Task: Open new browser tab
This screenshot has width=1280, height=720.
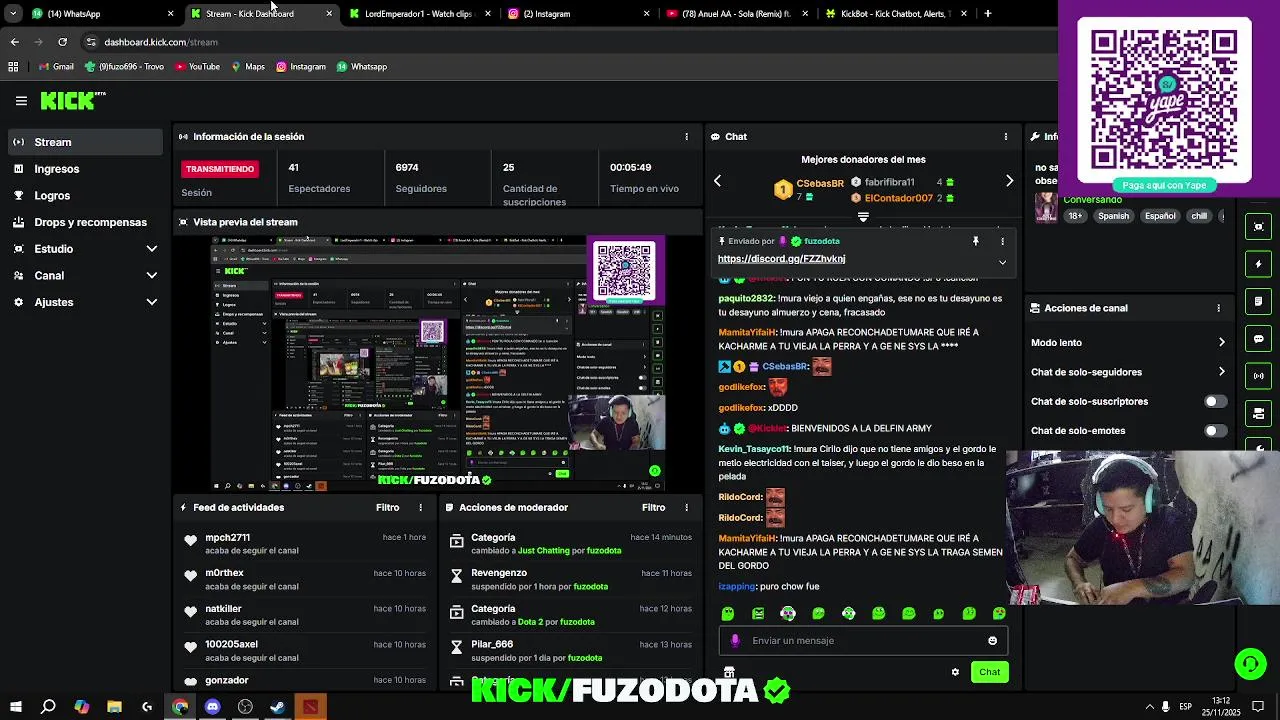Action: [x=987, y=14]
